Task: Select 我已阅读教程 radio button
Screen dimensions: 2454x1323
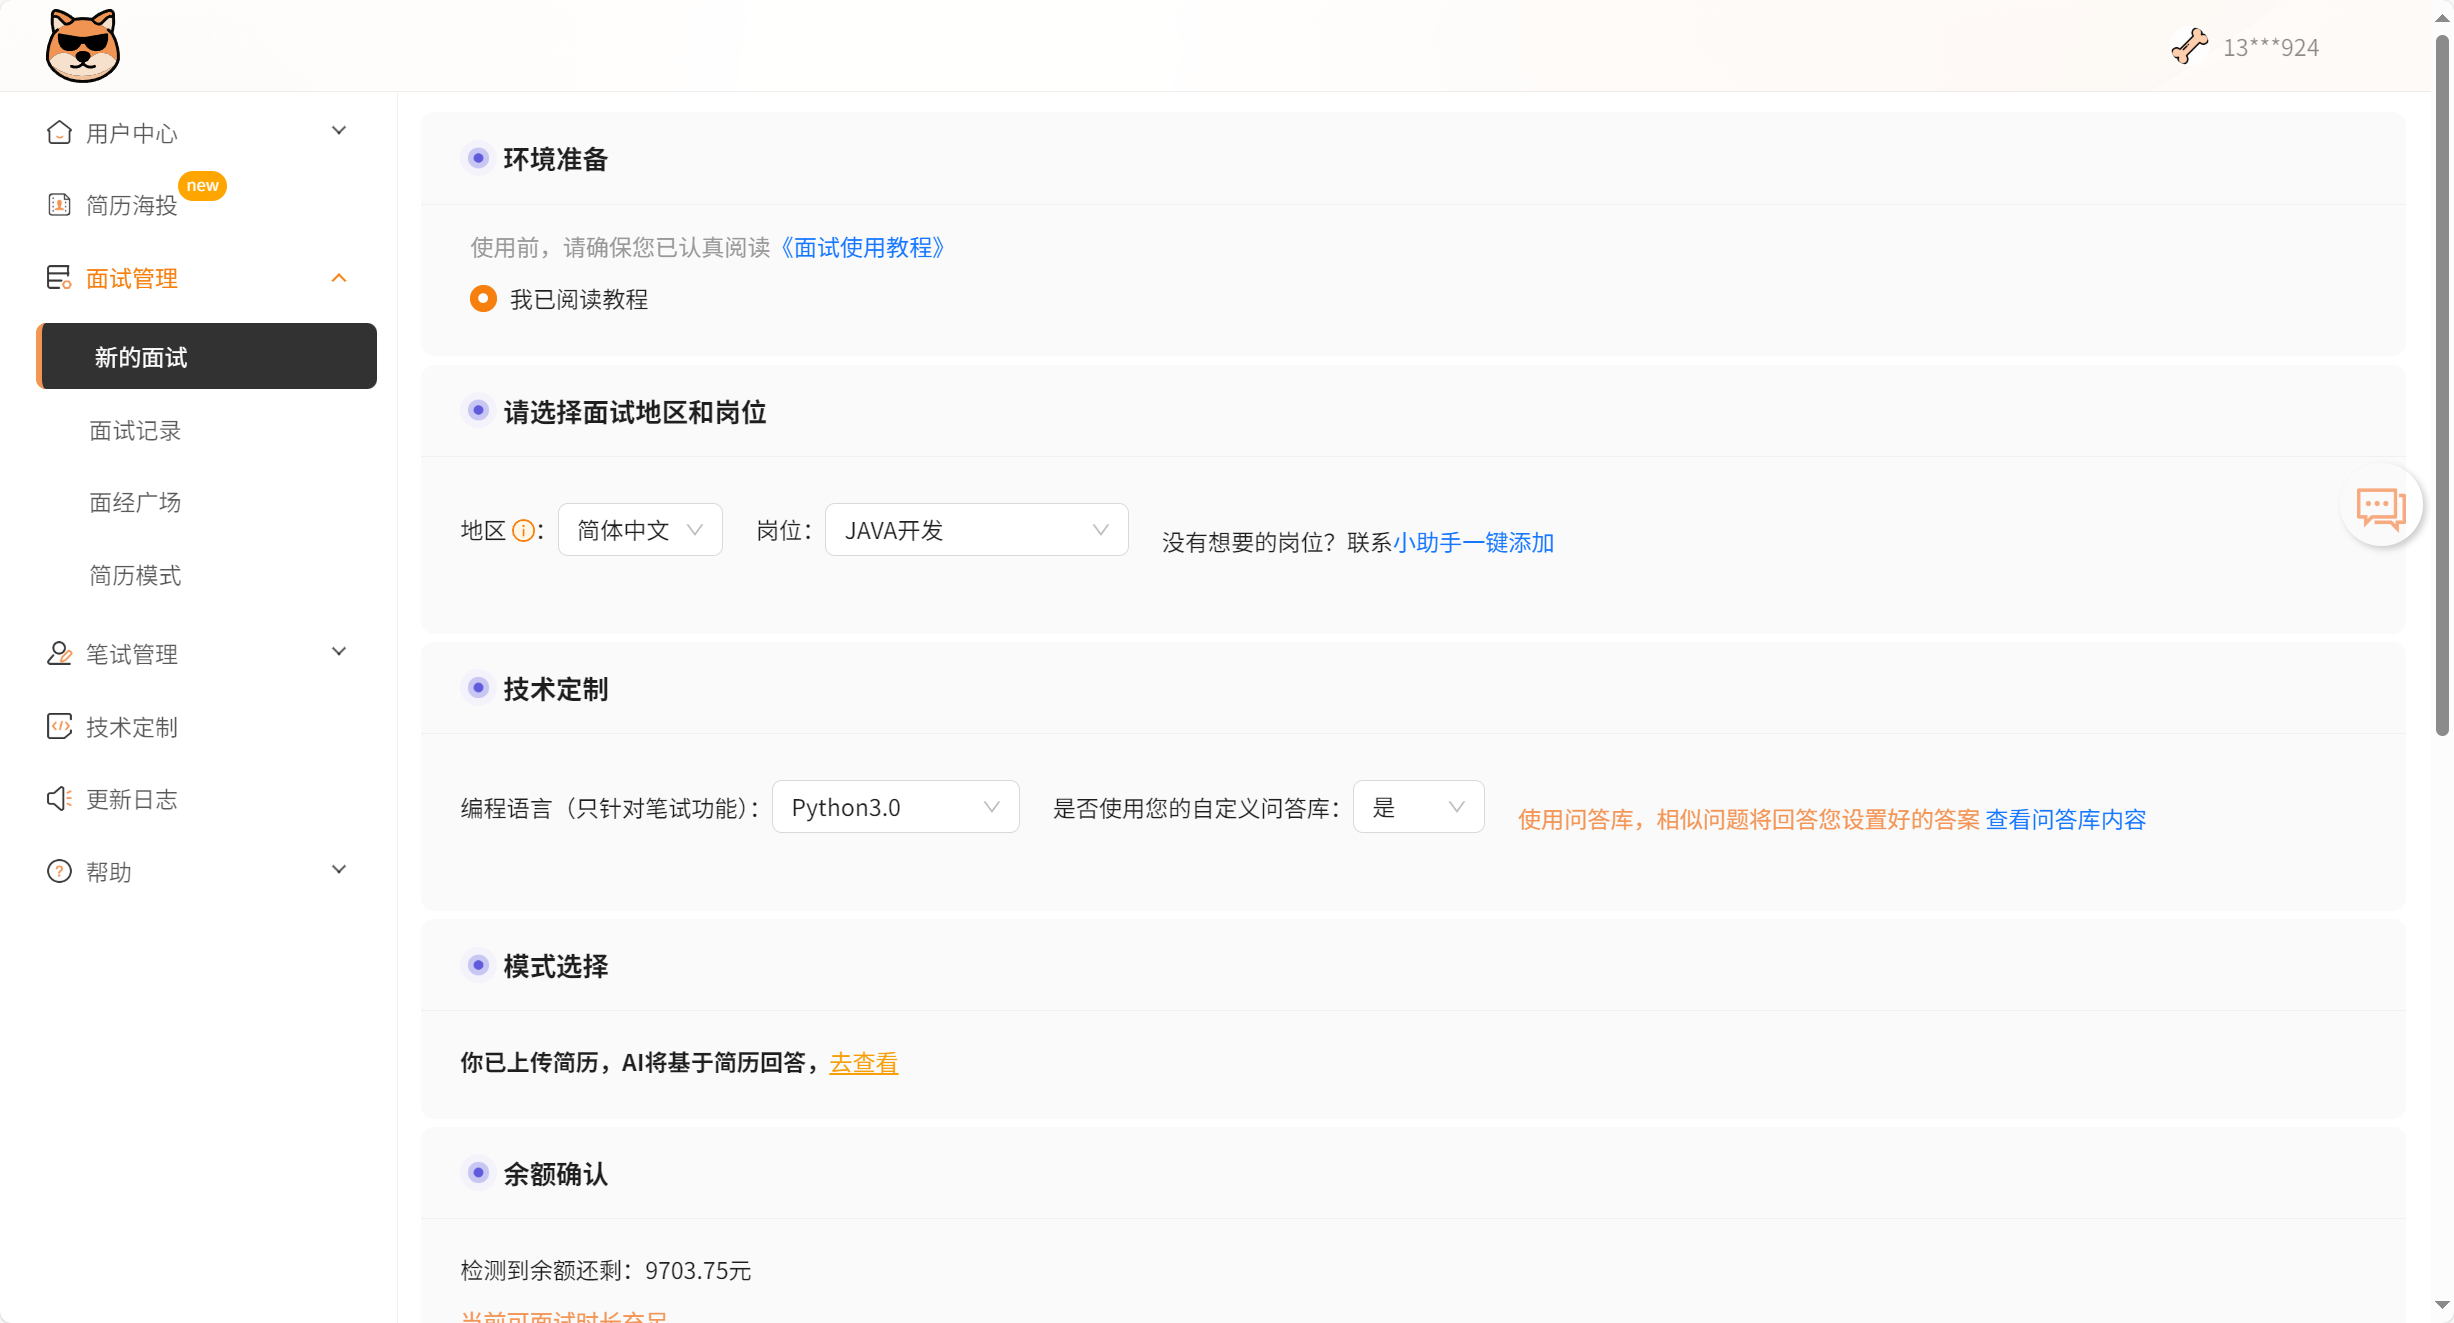Action: coord(483,299)
